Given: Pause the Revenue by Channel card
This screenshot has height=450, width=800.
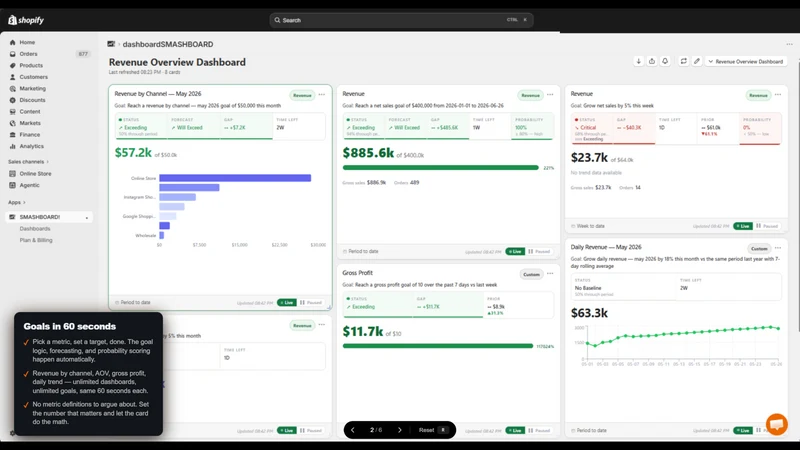Looking at the screenshot, I should (311, 303).
